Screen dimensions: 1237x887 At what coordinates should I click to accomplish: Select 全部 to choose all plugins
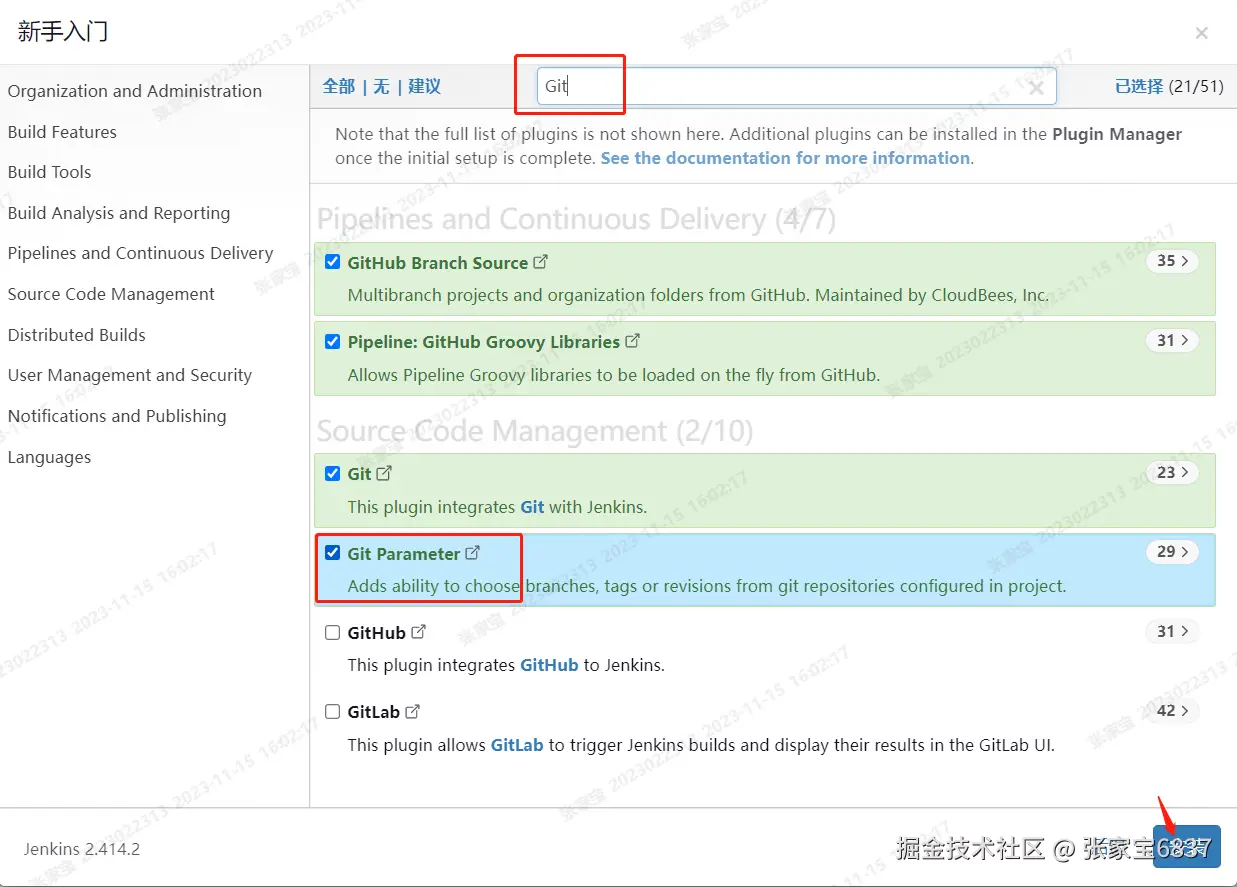click(x=339, y=86)
